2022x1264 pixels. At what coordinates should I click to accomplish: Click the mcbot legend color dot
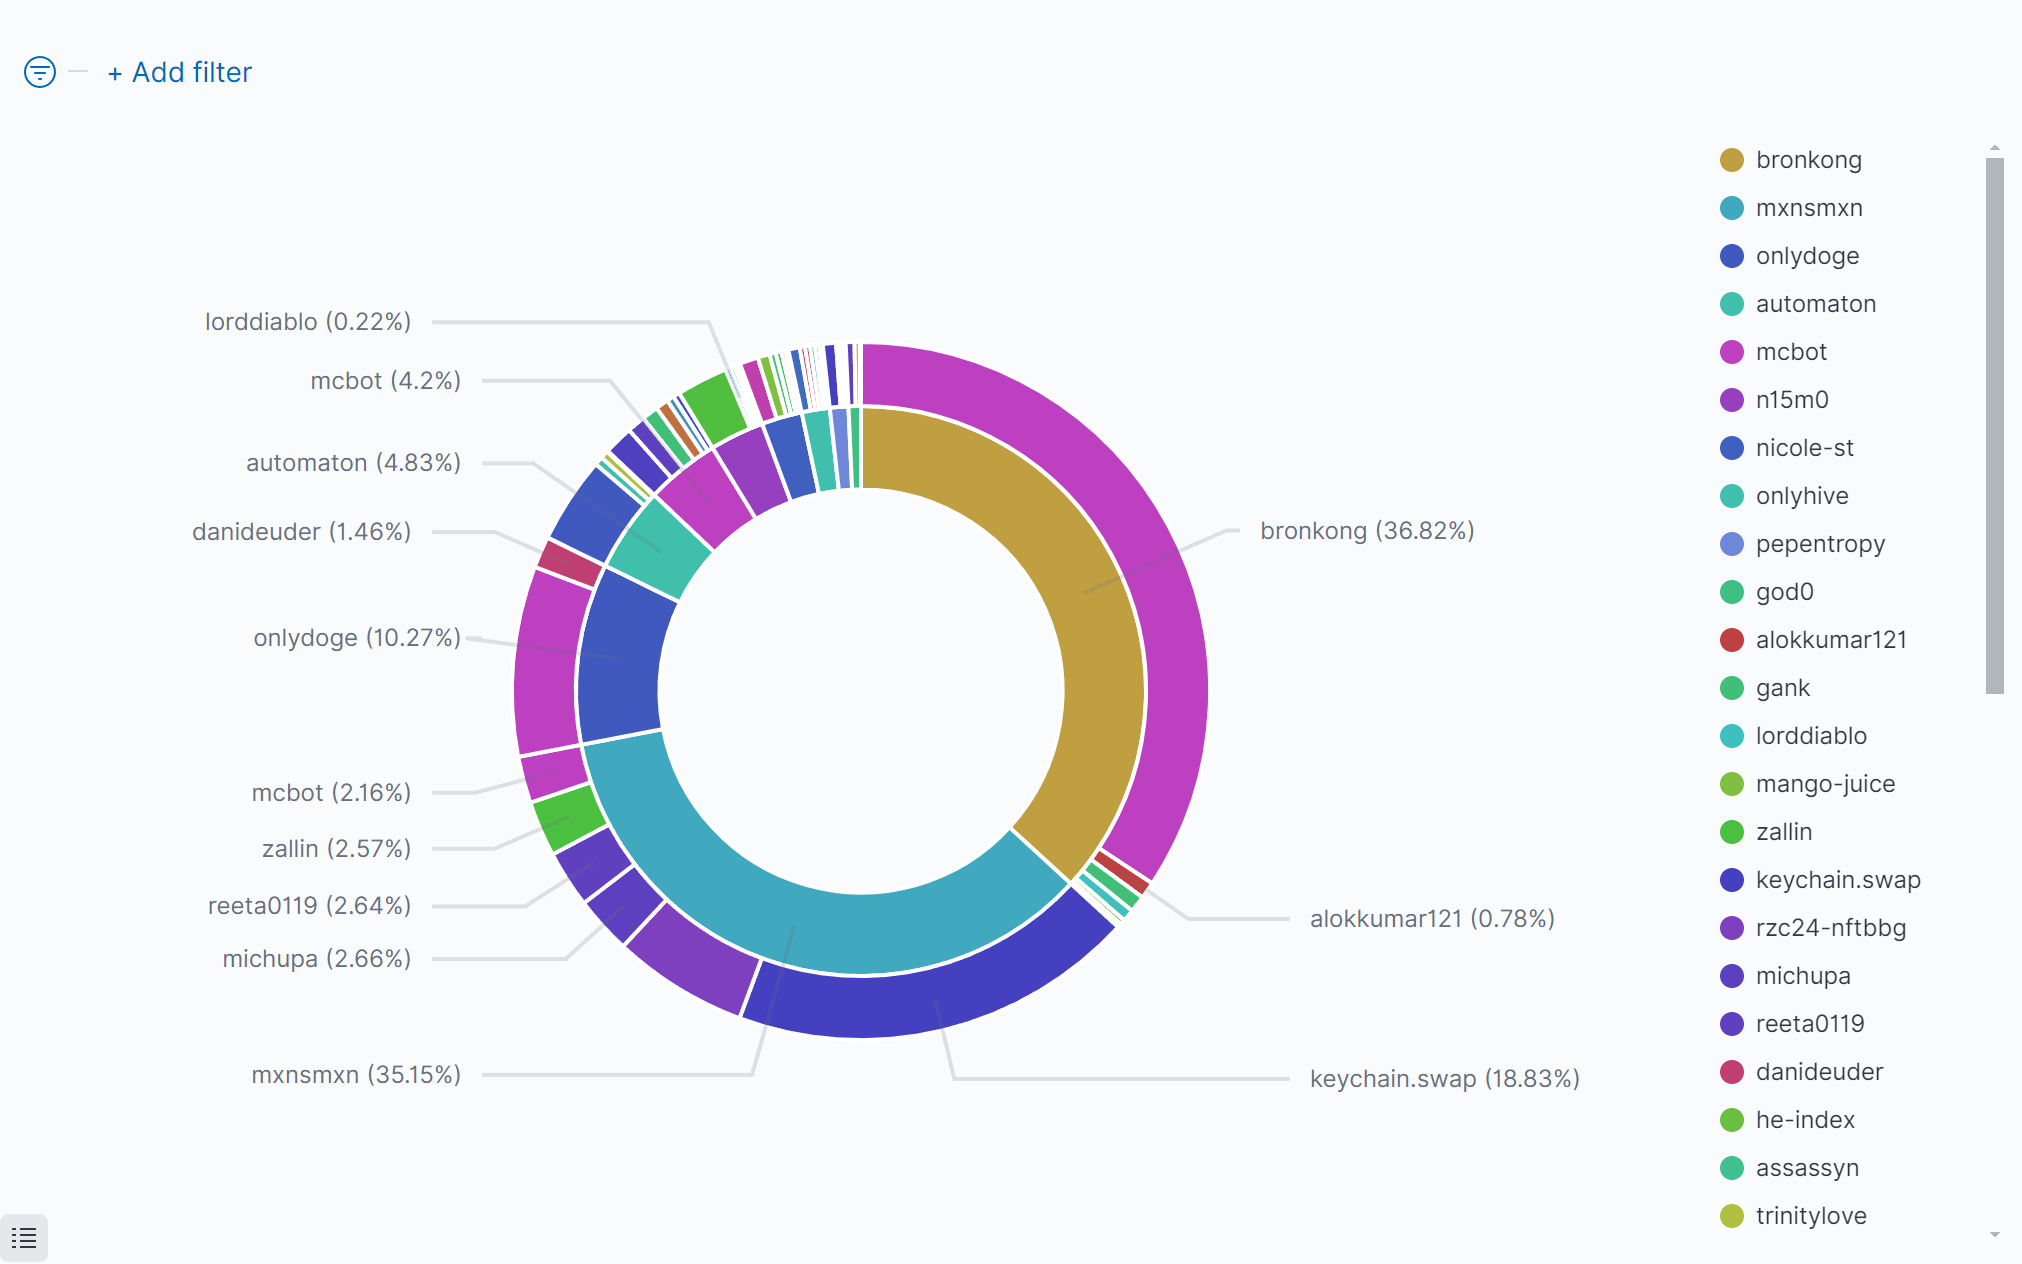[x=1732, y=352]
